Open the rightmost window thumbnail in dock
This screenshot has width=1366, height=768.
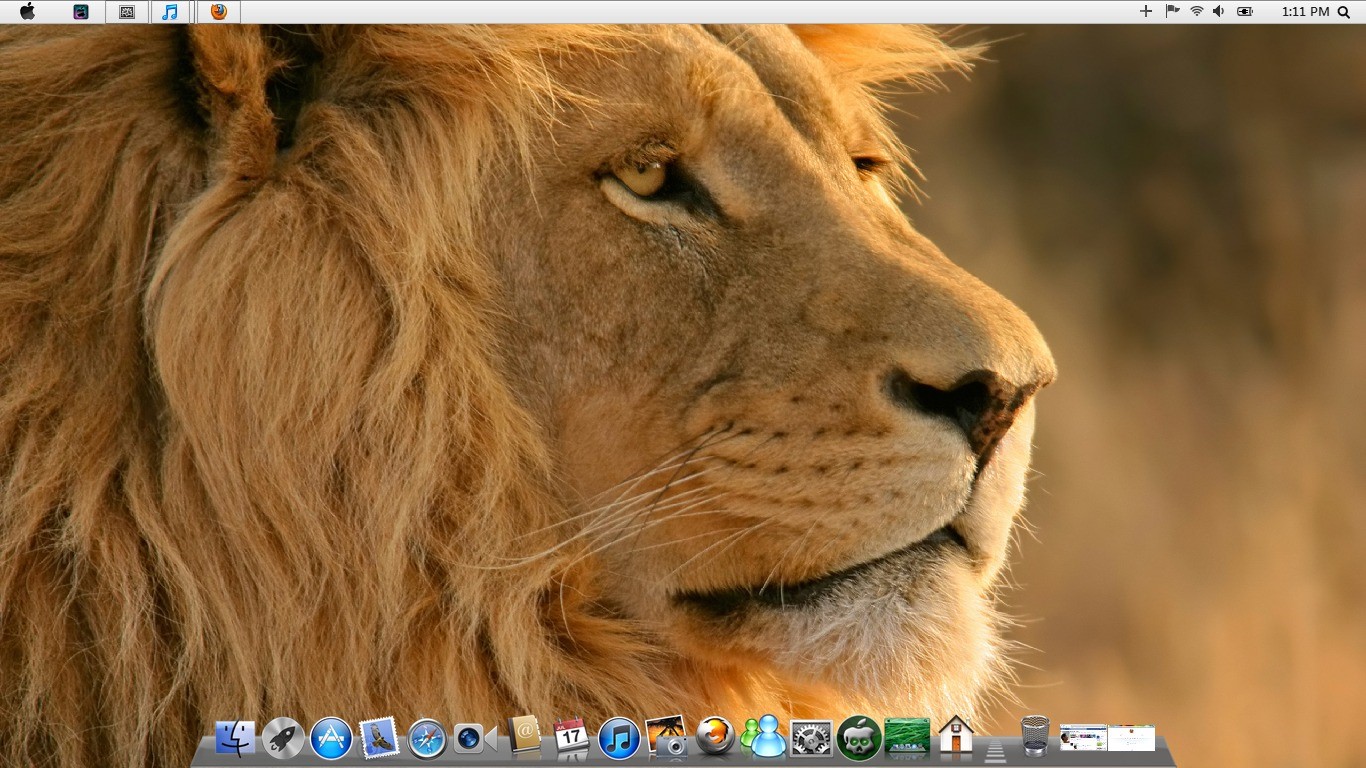(1131, 738)
